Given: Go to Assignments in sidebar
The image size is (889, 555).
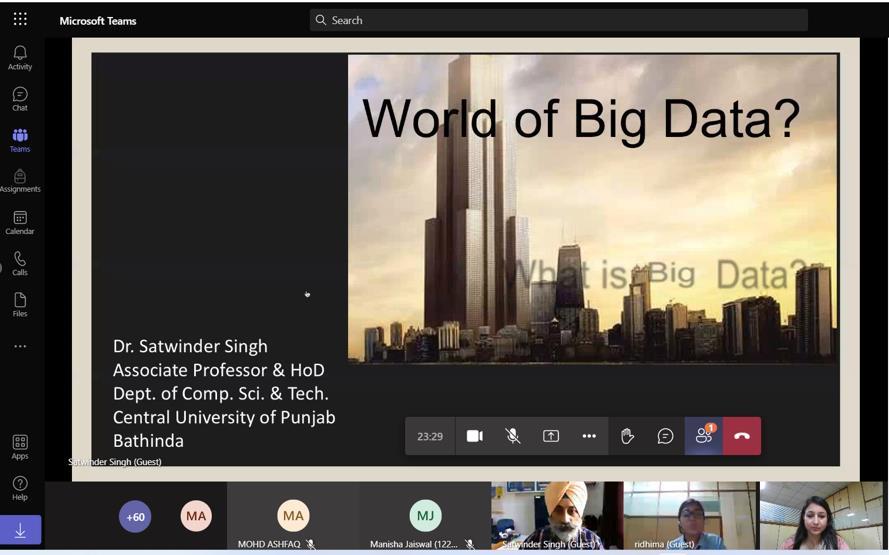Looking at the screenshot, I should pyautogui.click(x=20, y=181).
